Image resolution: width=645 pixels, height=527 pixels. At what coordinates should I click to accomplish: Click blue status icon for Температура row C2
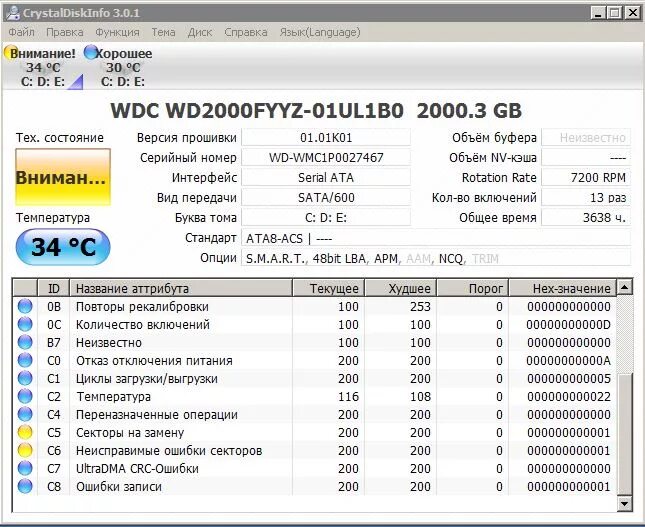pyautogui.click(x=25, y=397)
